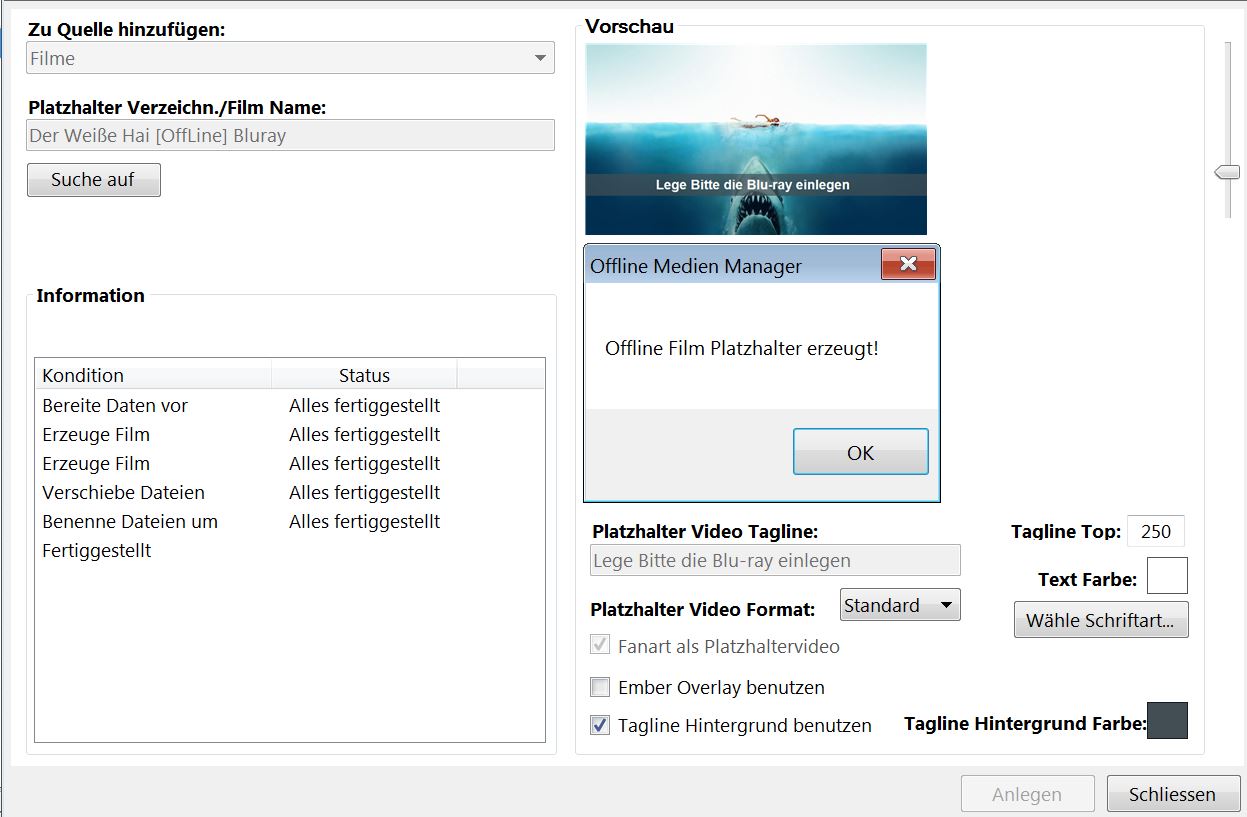Open the Wähle Schriftart font chooser
Viewport: 1247px width, 817px height.
(x=1101, y=620)
